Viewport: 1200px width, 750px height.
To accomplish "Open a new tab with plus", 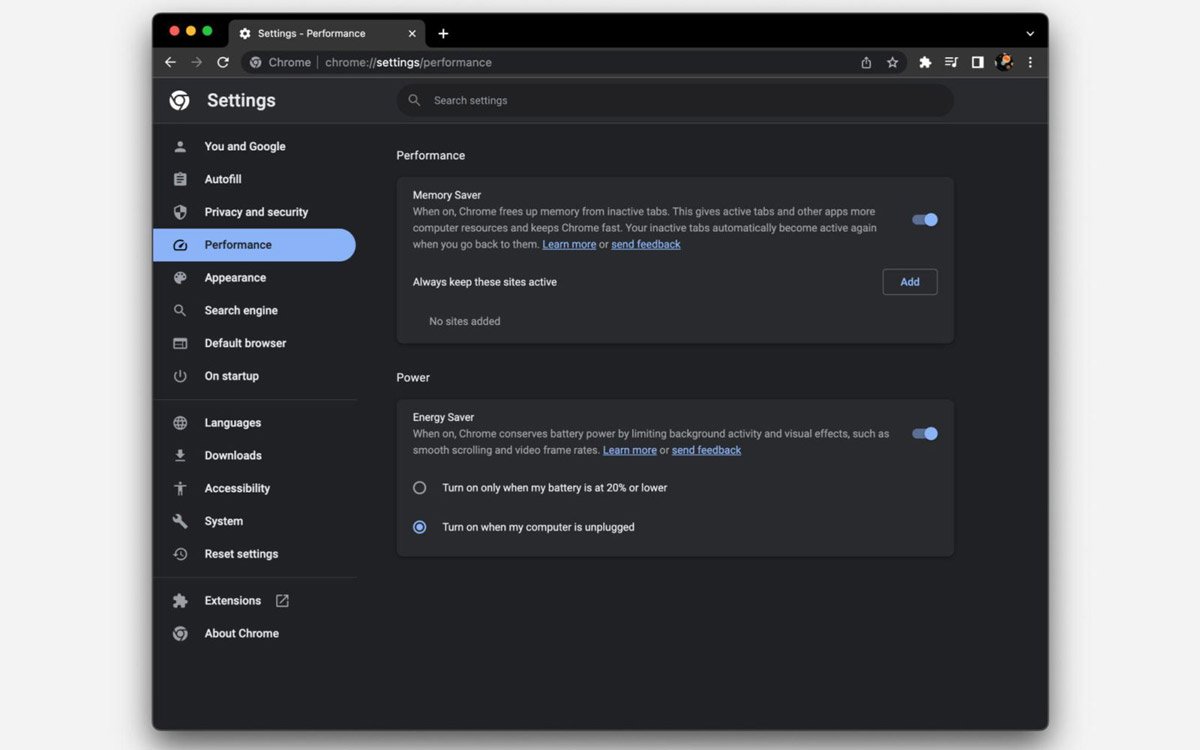I will tap(443, 33).
